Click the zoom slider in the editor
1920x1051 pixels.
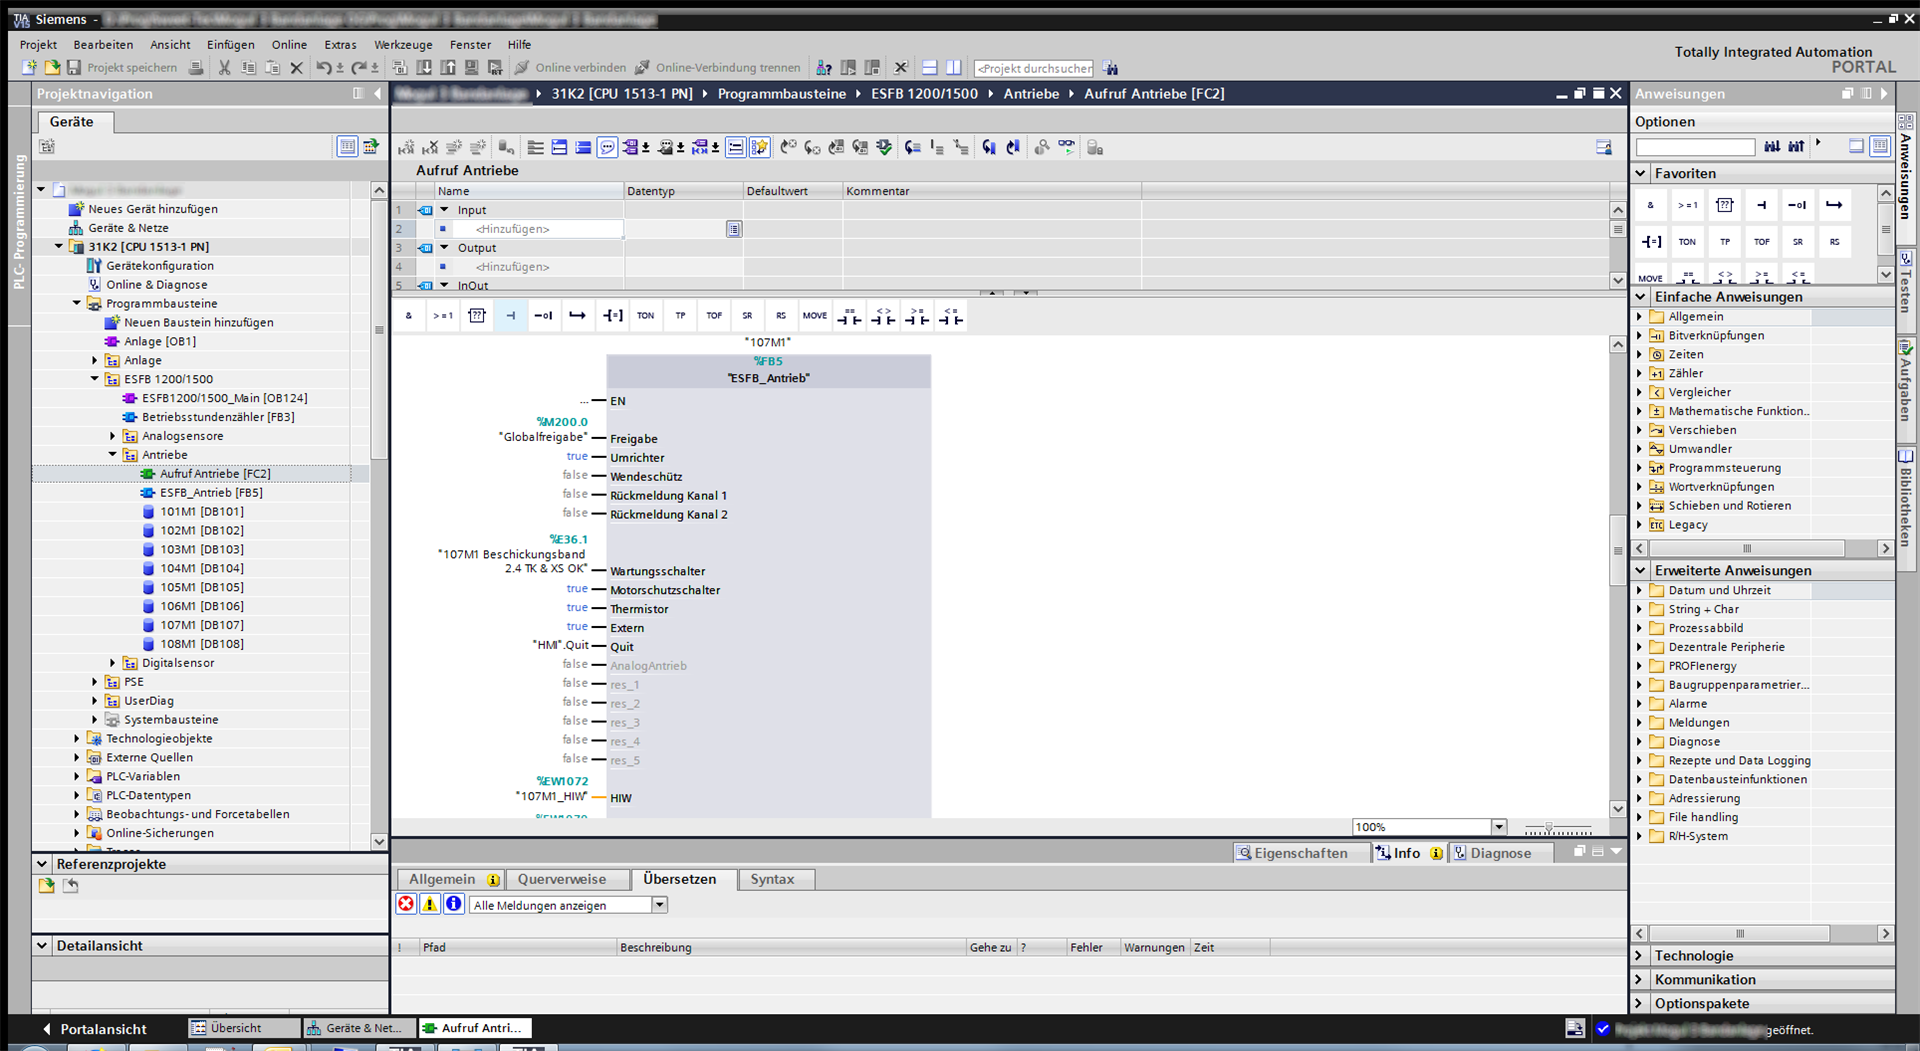coord(1549,828)
